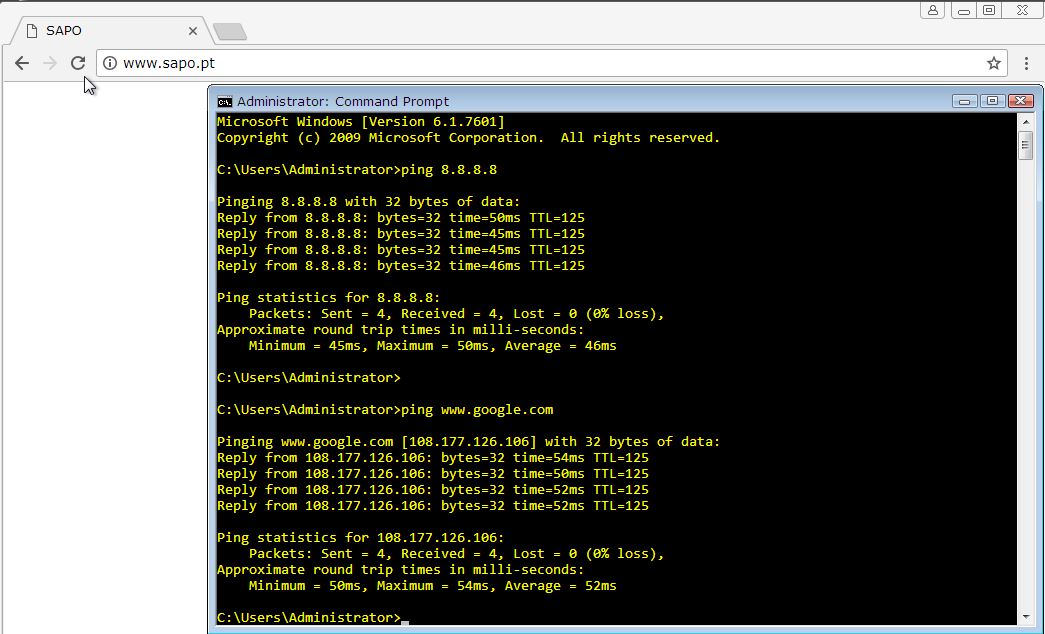The height and width of the screenshot is (634, 1045).
Task: Minimize the Command Prompt window
Action: coord(964,101)
